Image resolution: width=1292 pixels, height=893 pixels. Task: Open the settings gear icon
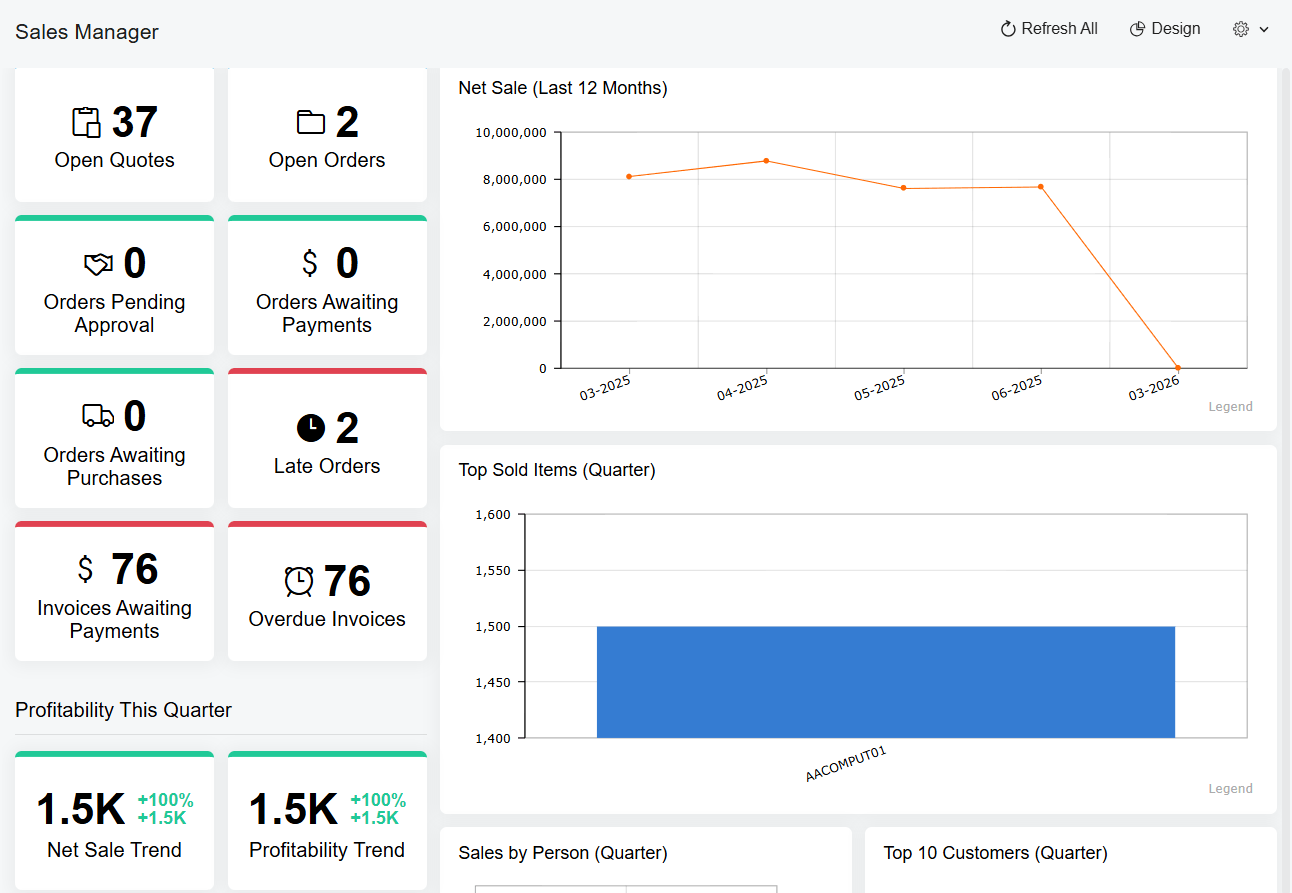tap(1240, 28)
